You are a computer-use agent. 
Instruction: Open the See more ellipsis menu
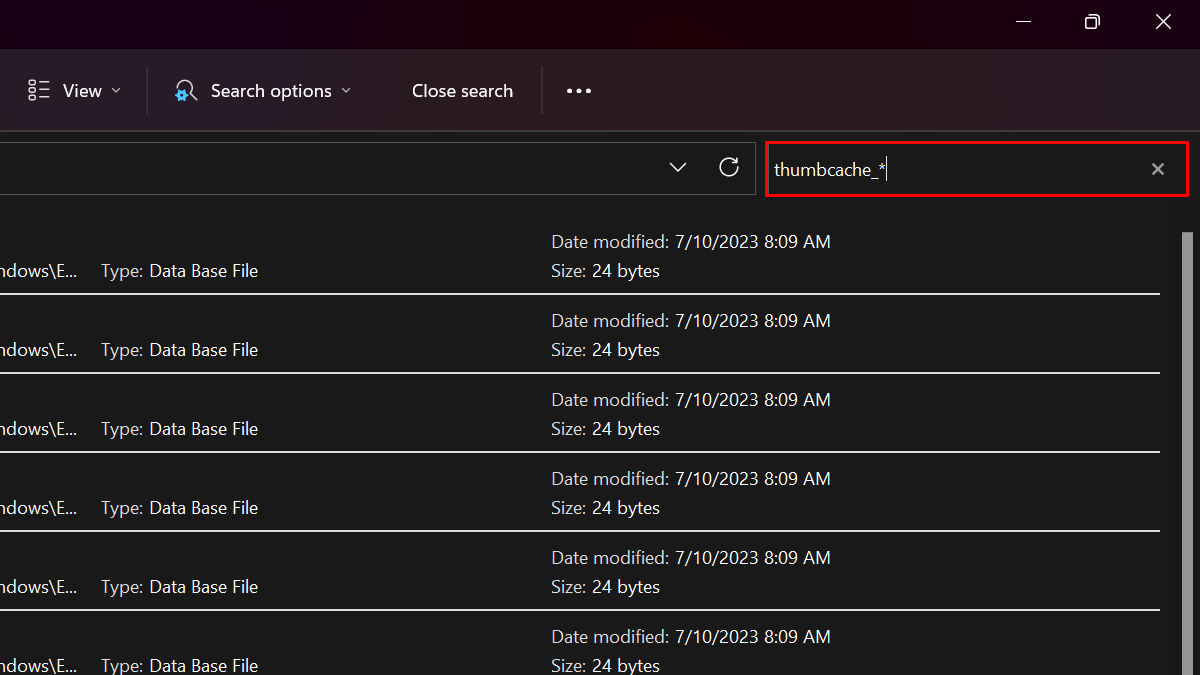pyautogui.click(x=579, y=91)
